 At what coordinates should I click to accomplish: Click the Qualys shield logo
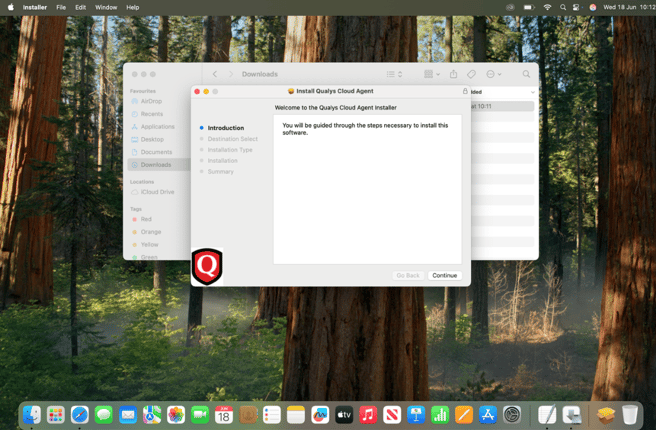(x=207, y=266)
